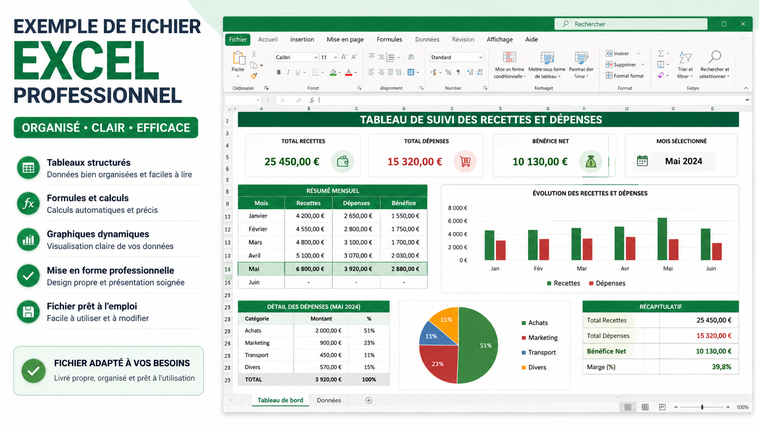759x427 pixels.
Task: Click the cell borders icon
Action: pyautogui.click(x=315, y=73)
